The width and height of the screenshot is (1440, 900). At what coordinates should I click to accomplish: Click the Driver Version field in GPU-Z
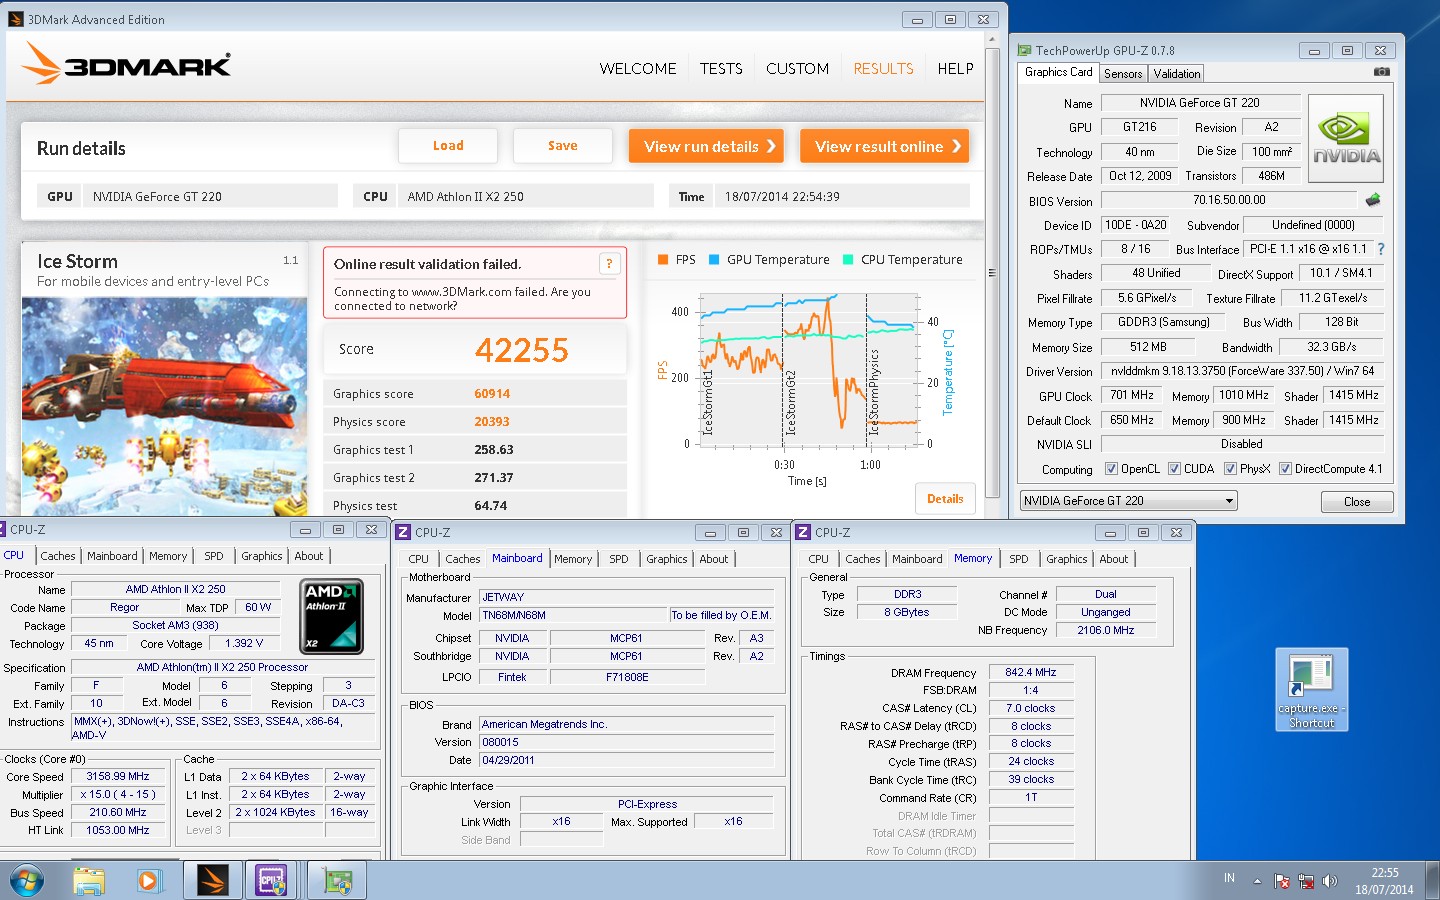1242,371
